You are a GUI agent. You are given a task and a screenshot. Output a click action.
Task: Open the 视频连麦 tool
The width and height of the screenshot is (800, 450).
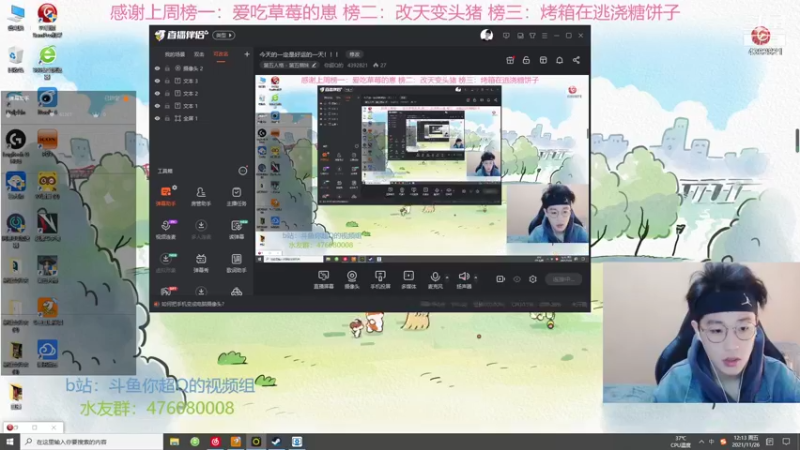[x=165, y=230]
